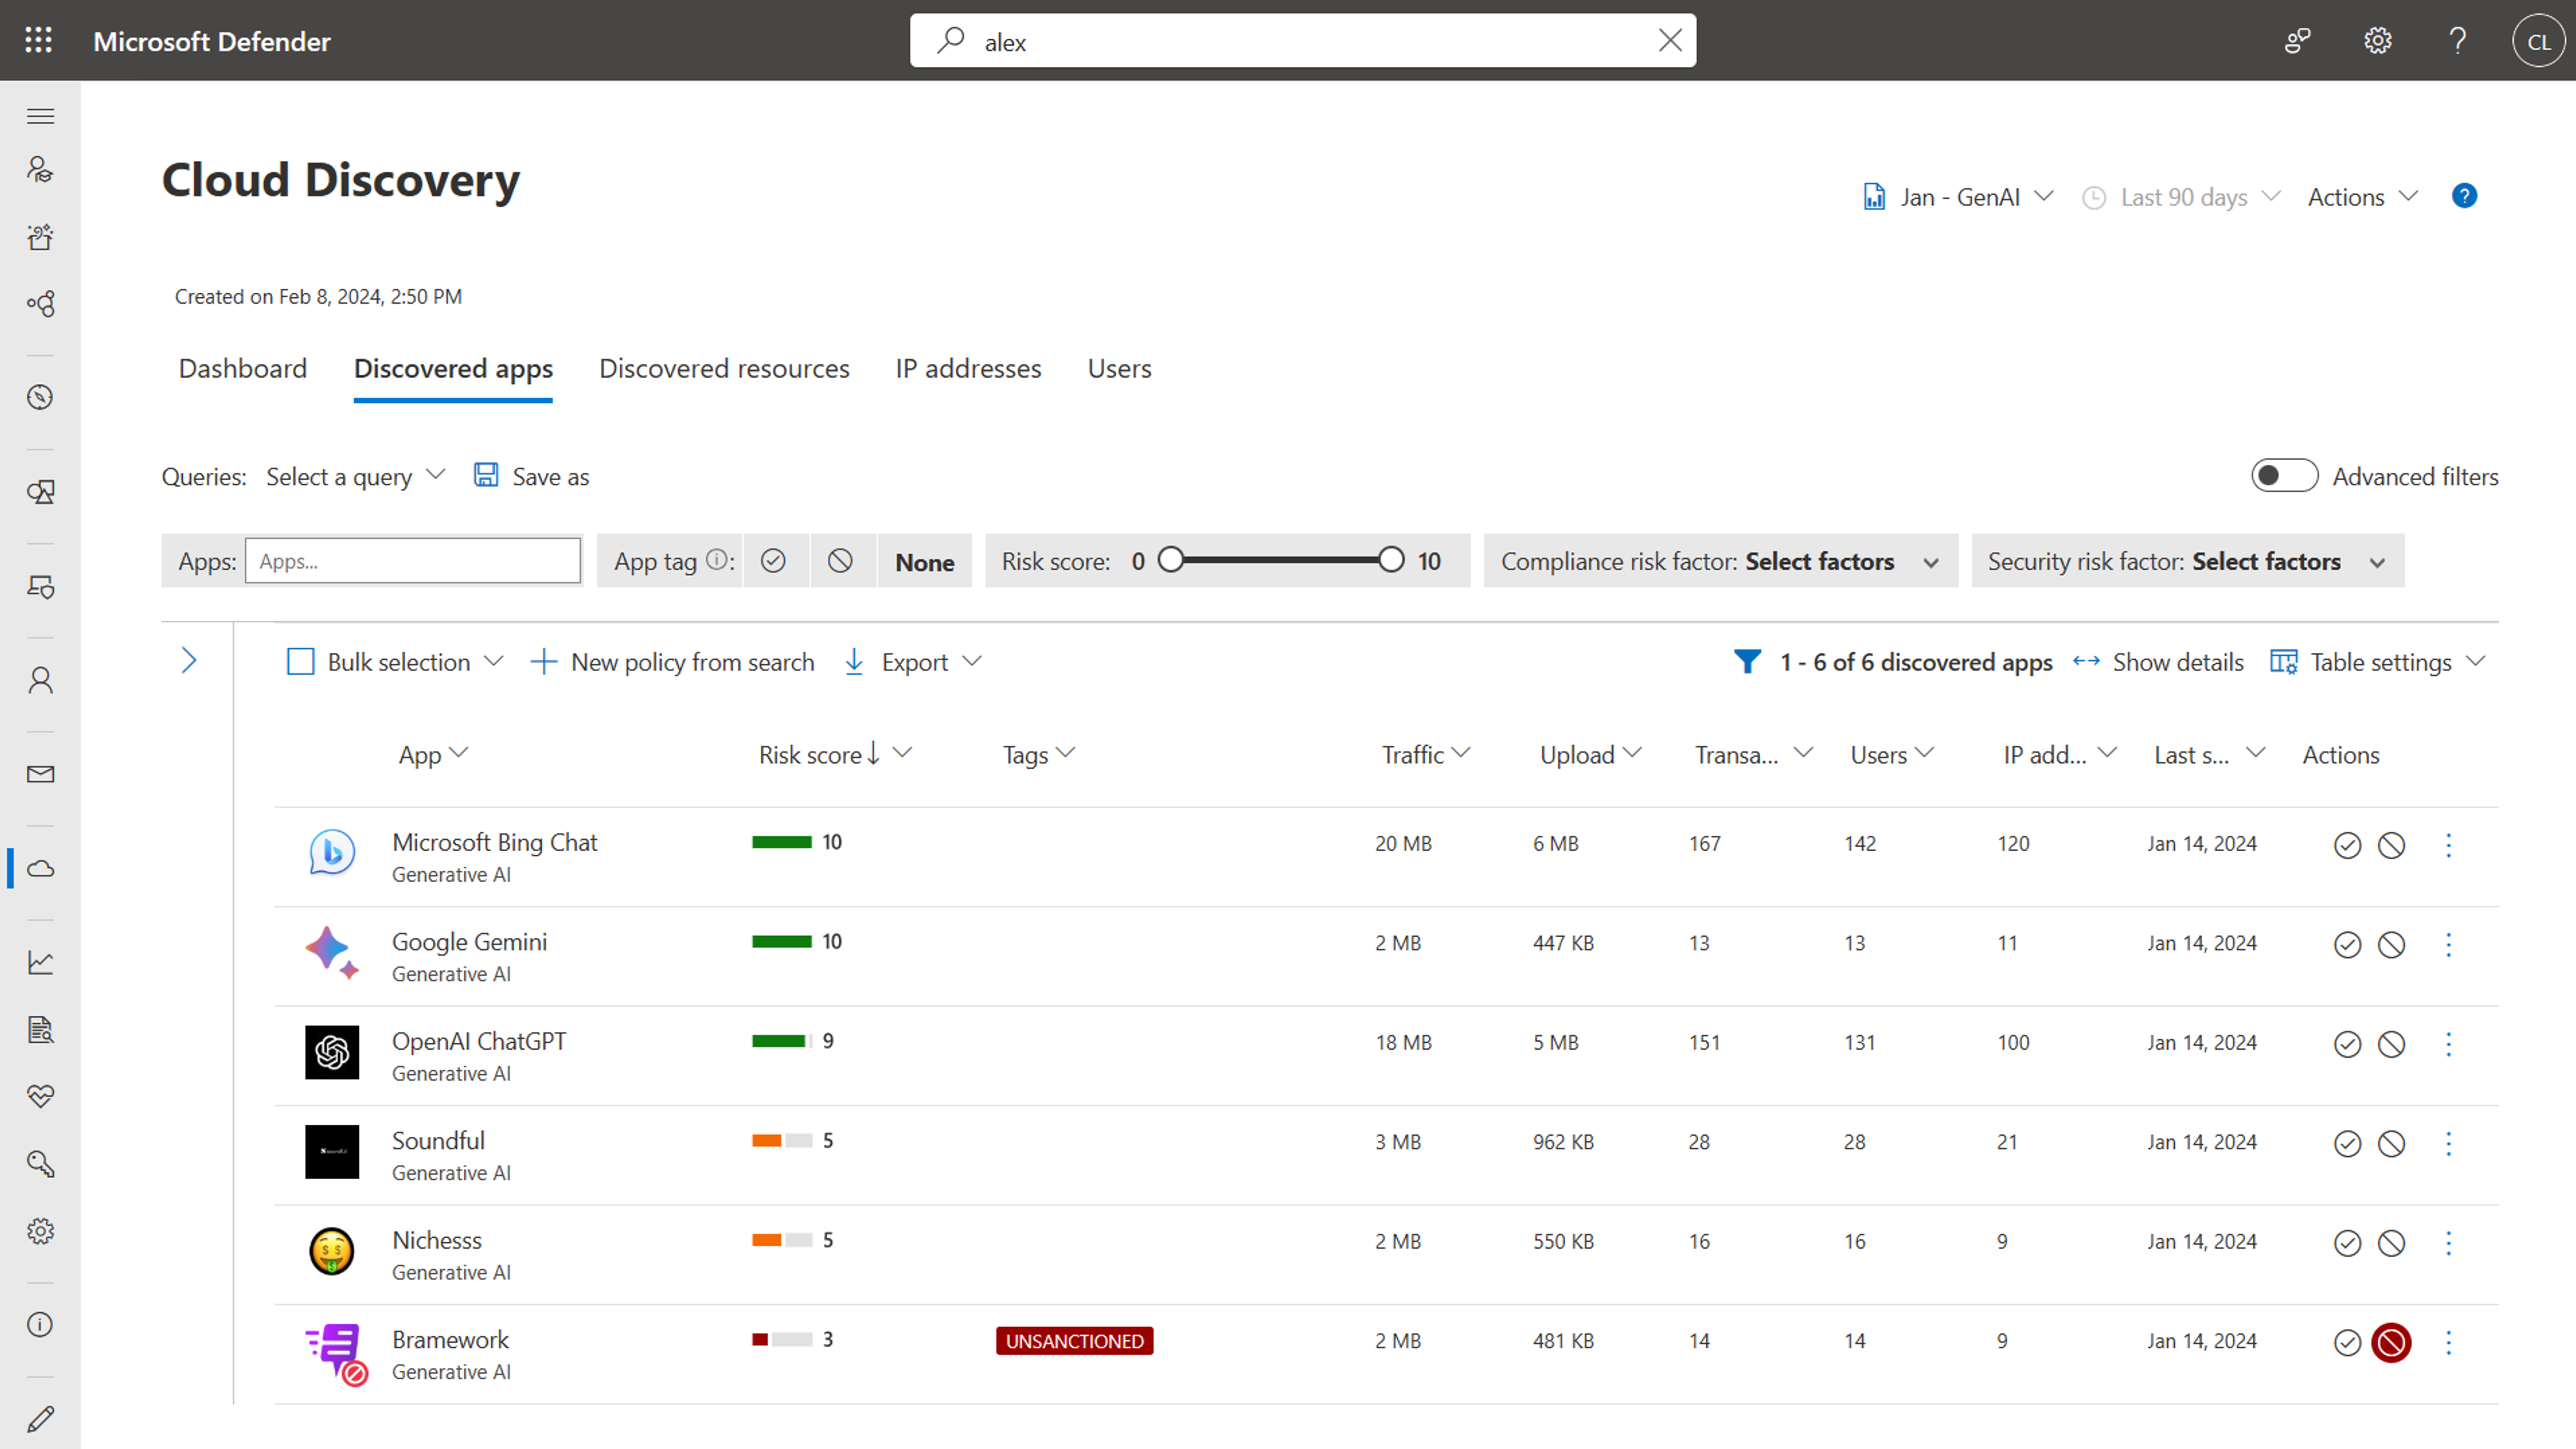2576x1449 pixels.
Task: Click the Show details link
Action: (x=2179, y=661)
